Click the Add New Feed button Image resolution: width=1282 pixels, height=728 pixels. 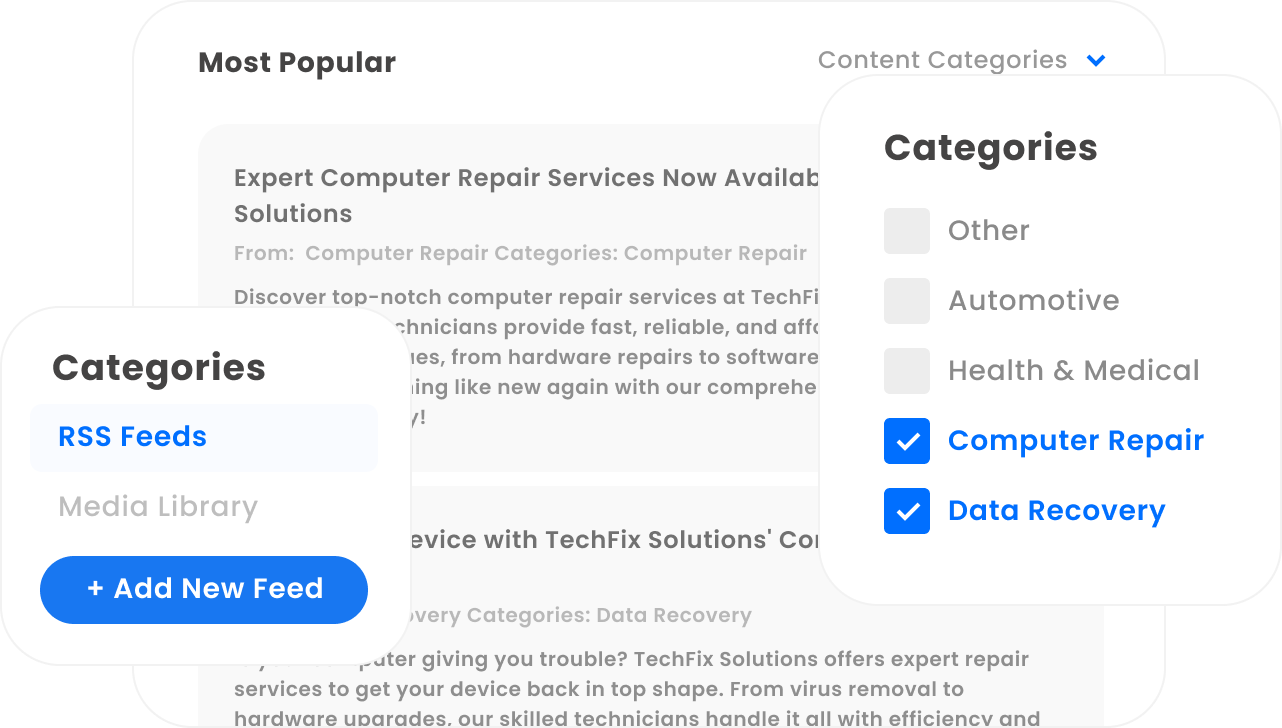(204, 589)
